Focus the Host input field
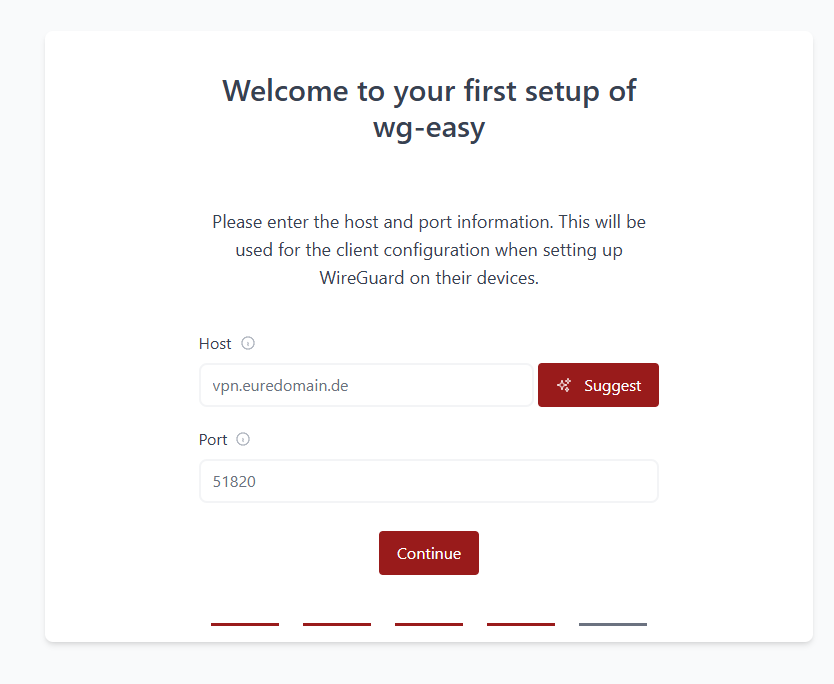This screenshot has width=834, height=684. point(366,385)
